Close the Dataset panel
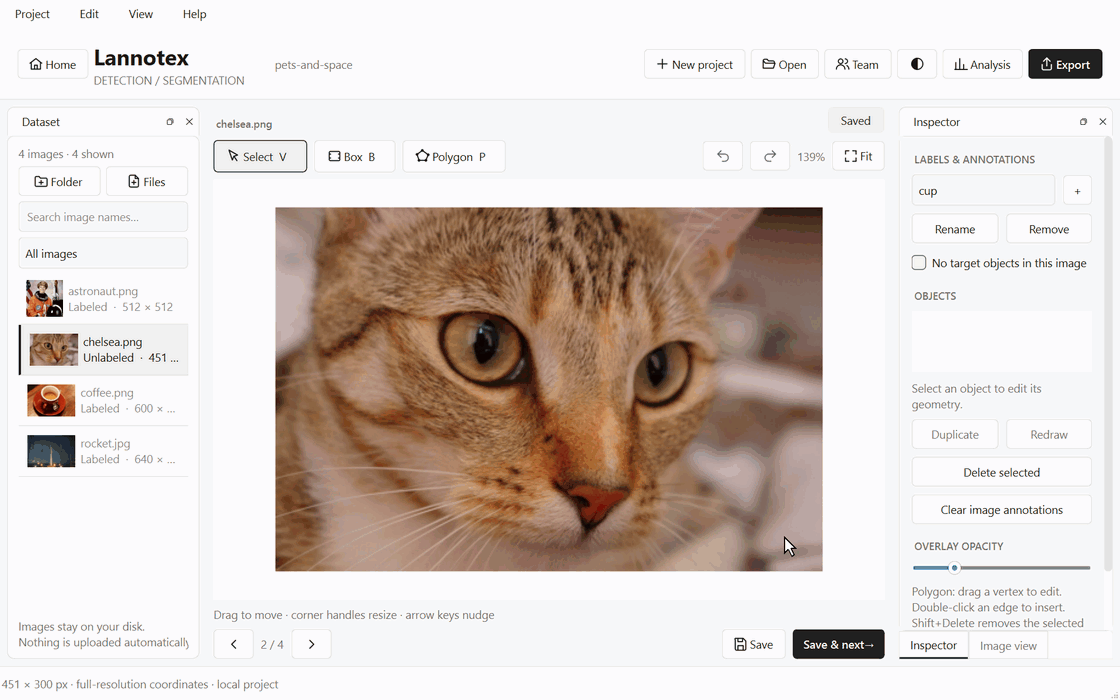The image size is (1120, 700). [189, 121]
